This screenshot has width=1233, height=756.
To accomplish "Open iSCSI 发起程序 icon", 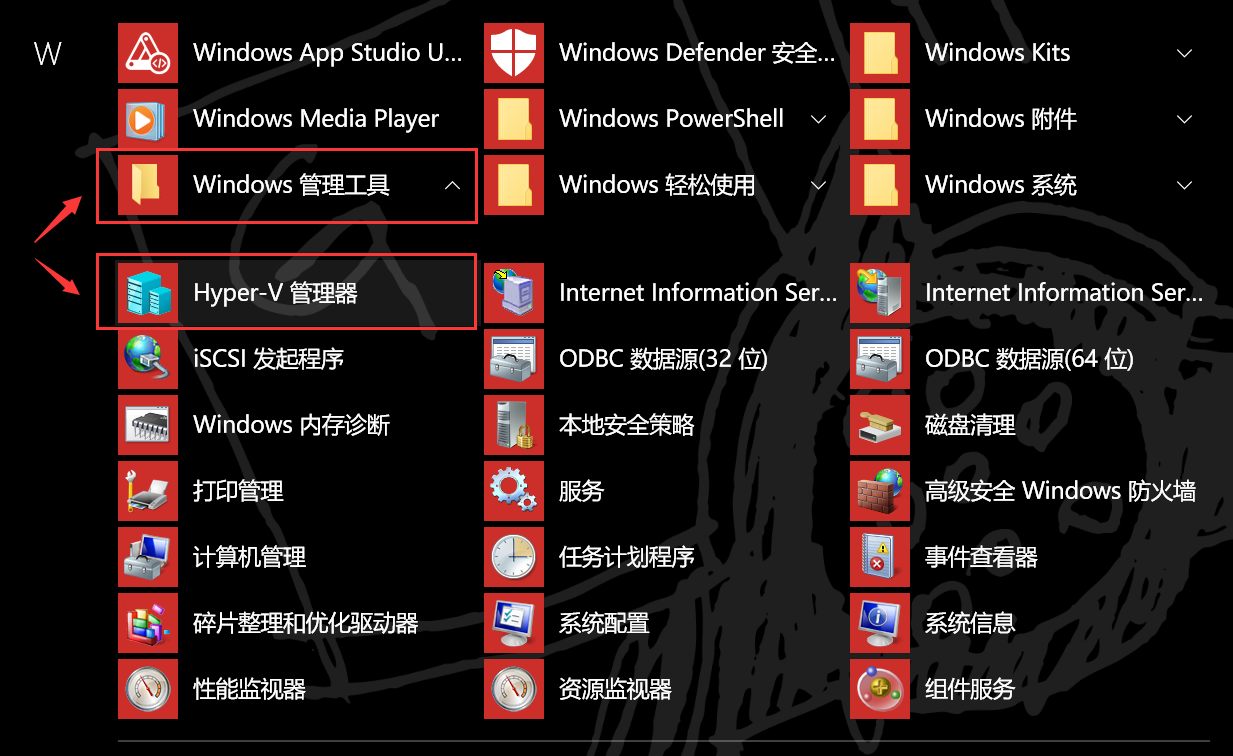I will pyautogui.click(x=148, y=358).
